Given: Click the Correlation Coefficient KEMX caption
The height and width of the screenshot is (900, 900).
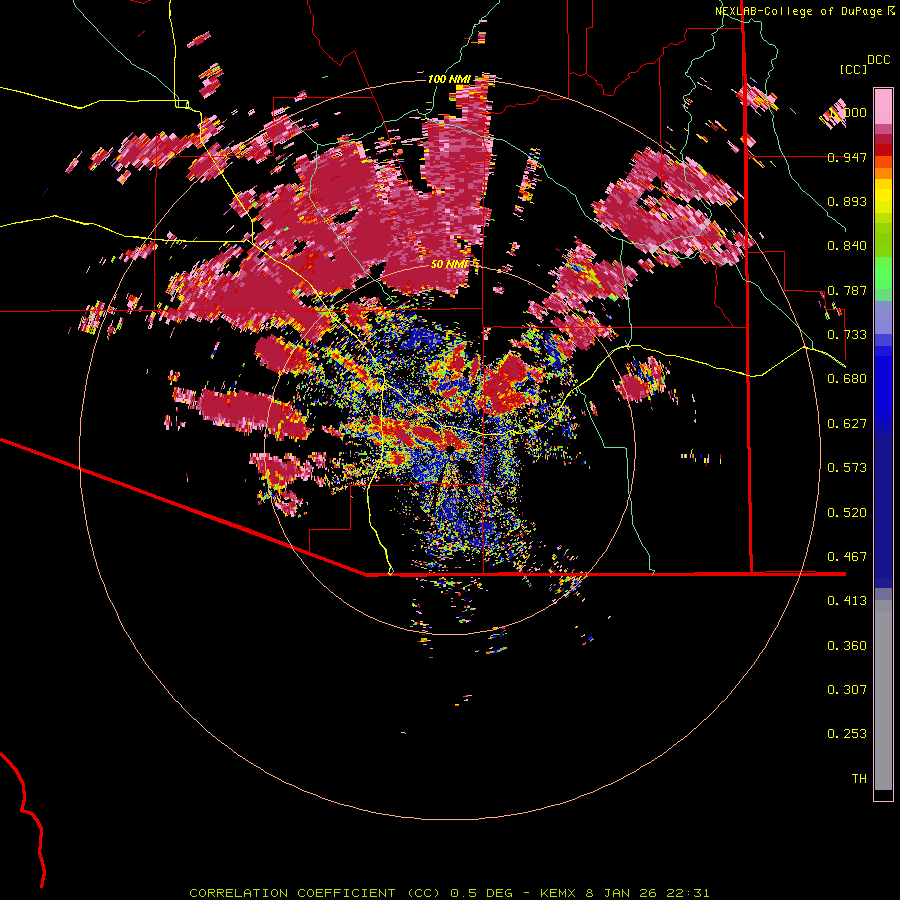Looking at the screenshot, I should [x=449, y=893].
